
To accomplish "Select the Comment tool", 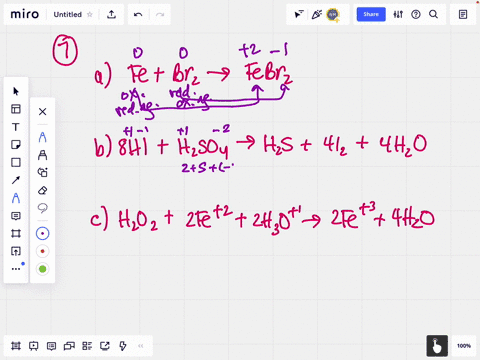I will 16,216.
